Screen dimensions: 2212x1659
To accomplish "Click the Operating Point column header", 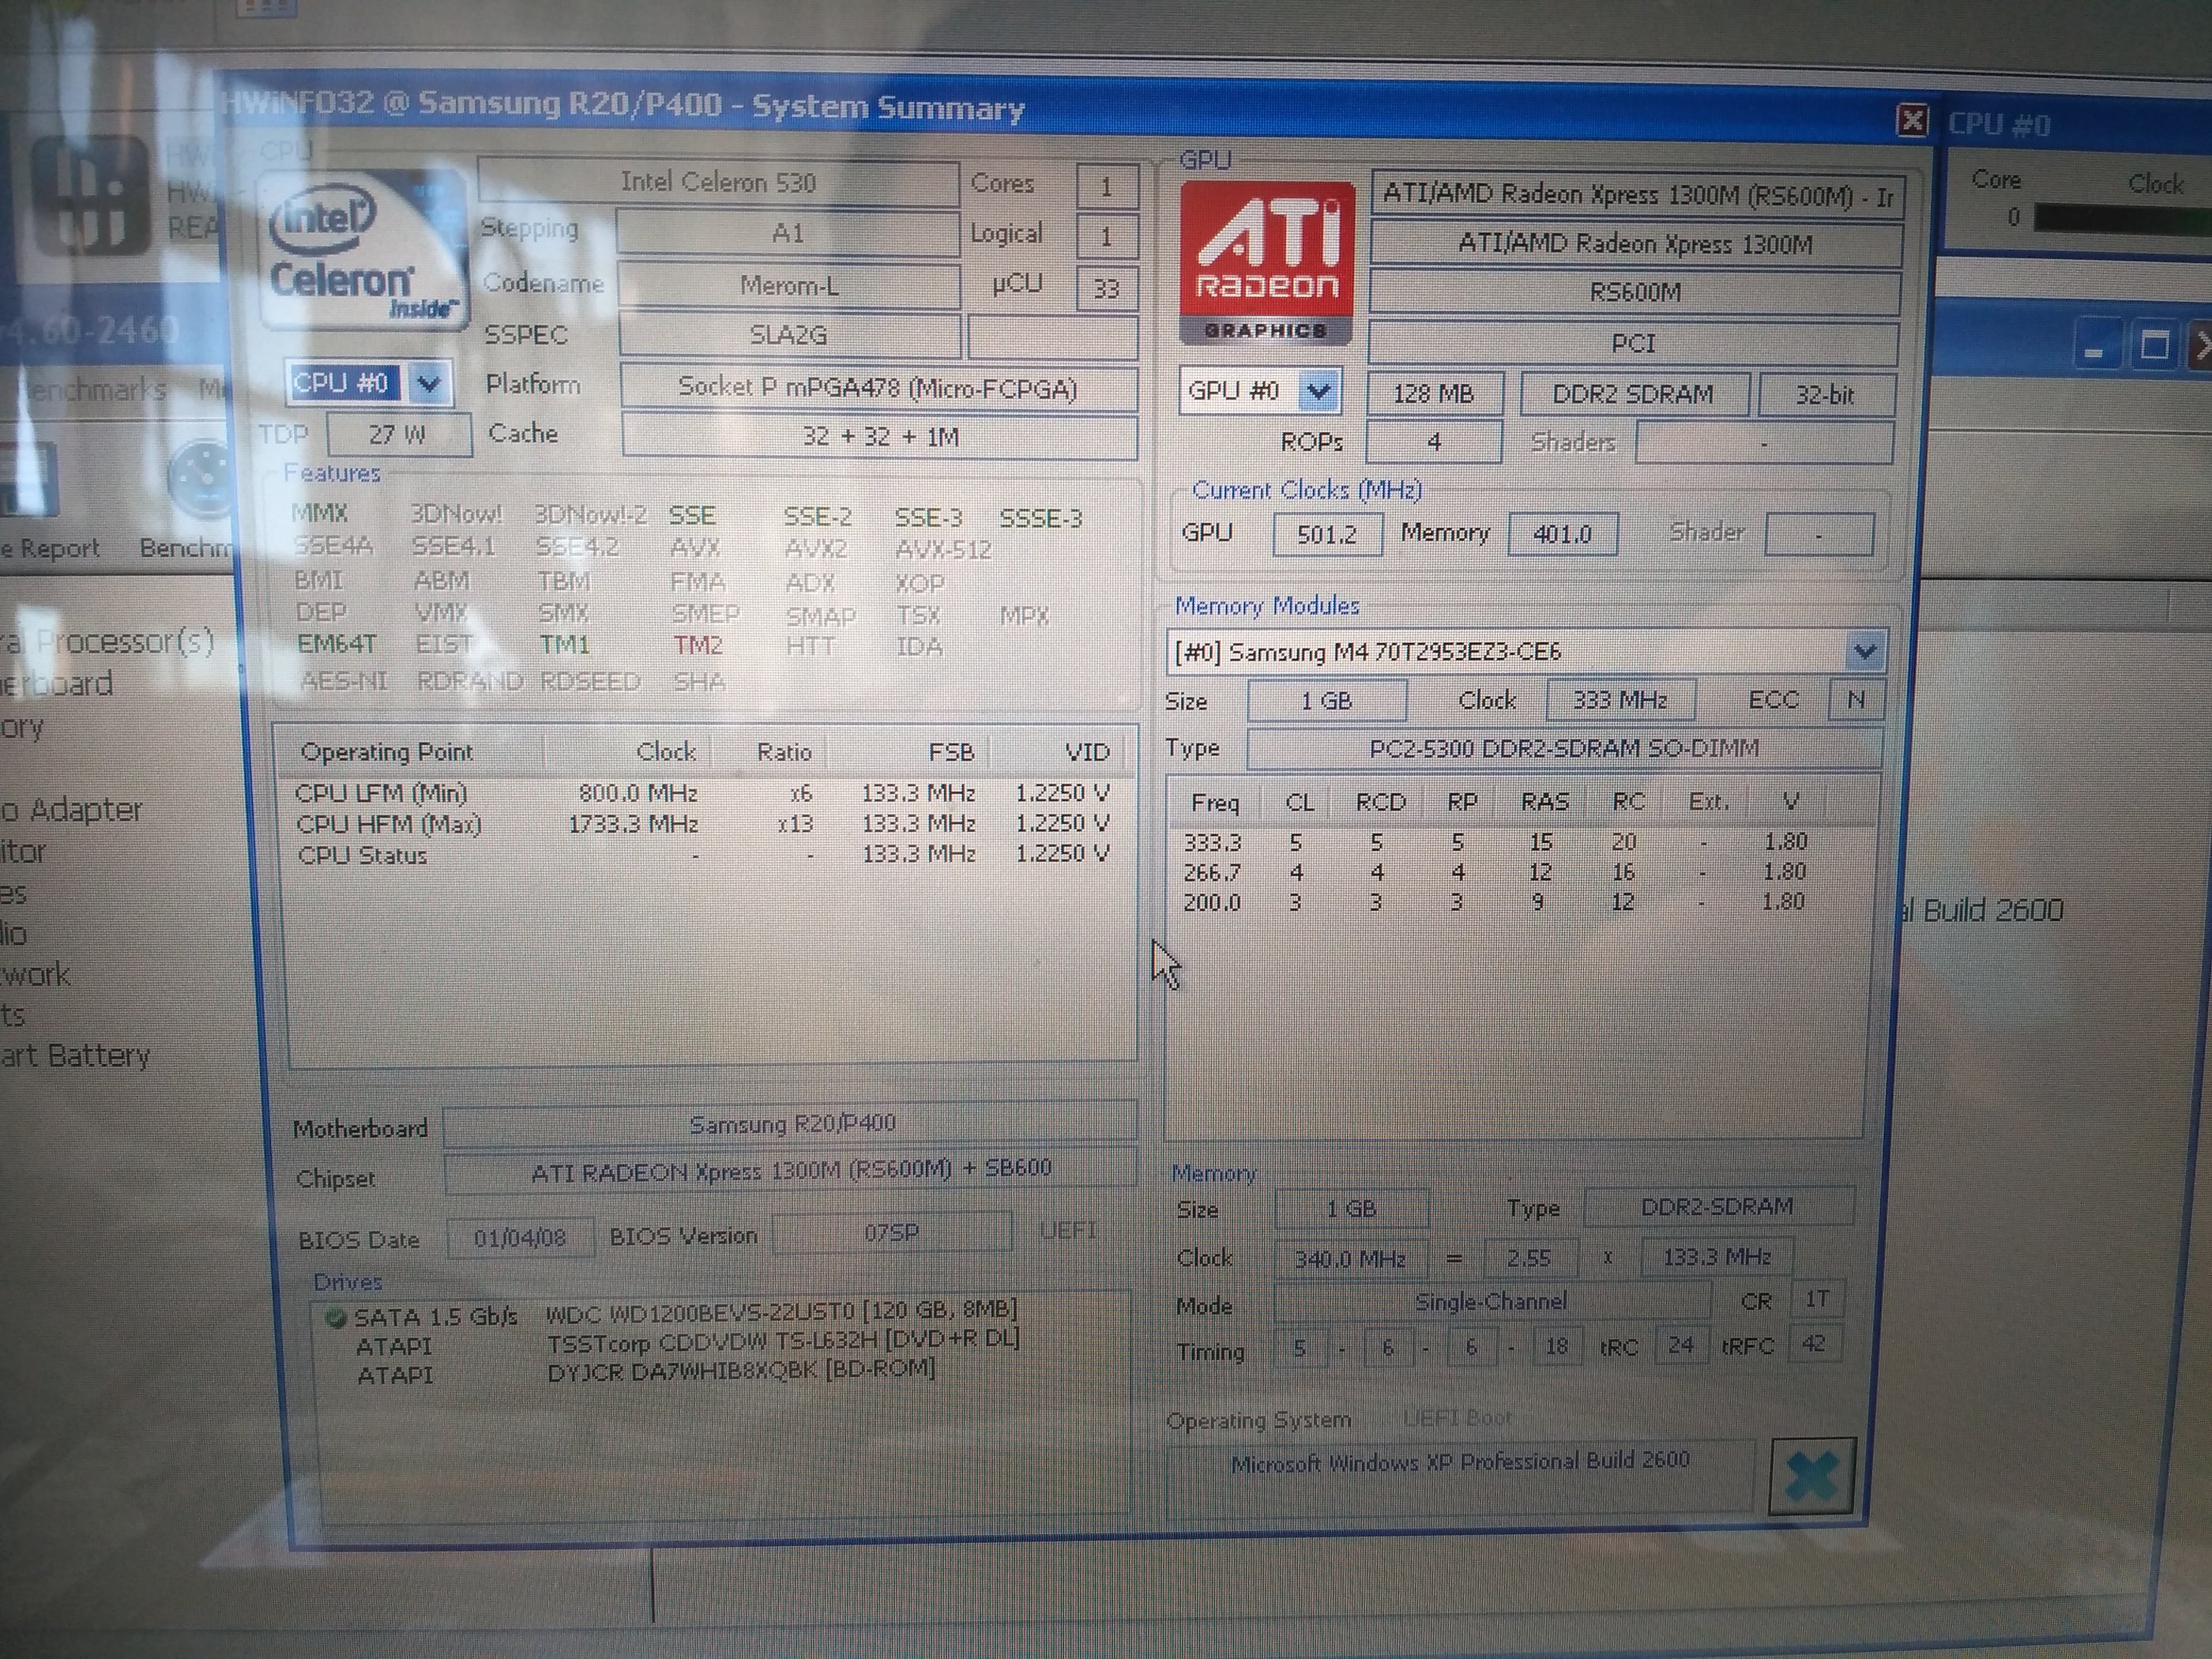I will (386, 752).
